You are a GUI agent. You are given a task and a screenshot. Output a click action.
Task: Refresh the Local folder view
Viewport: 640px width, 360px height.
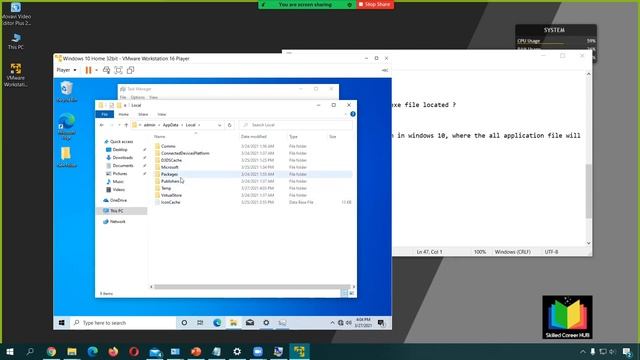tap(229, 125)
